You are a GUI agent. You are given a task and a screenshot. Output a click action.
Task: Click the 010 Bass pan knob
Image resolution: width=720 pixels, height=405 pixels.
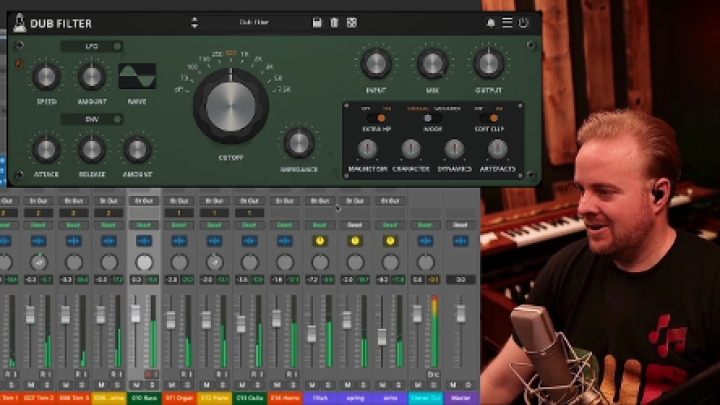144,262
